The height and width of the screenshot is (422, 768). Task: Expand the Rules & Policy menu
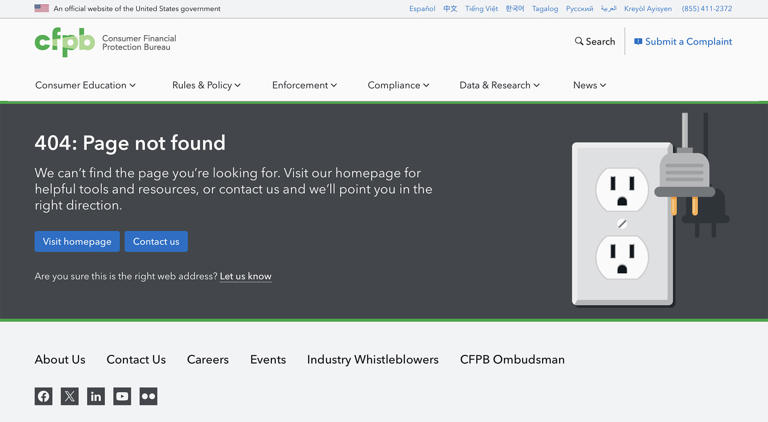click(x=206, y=85)
